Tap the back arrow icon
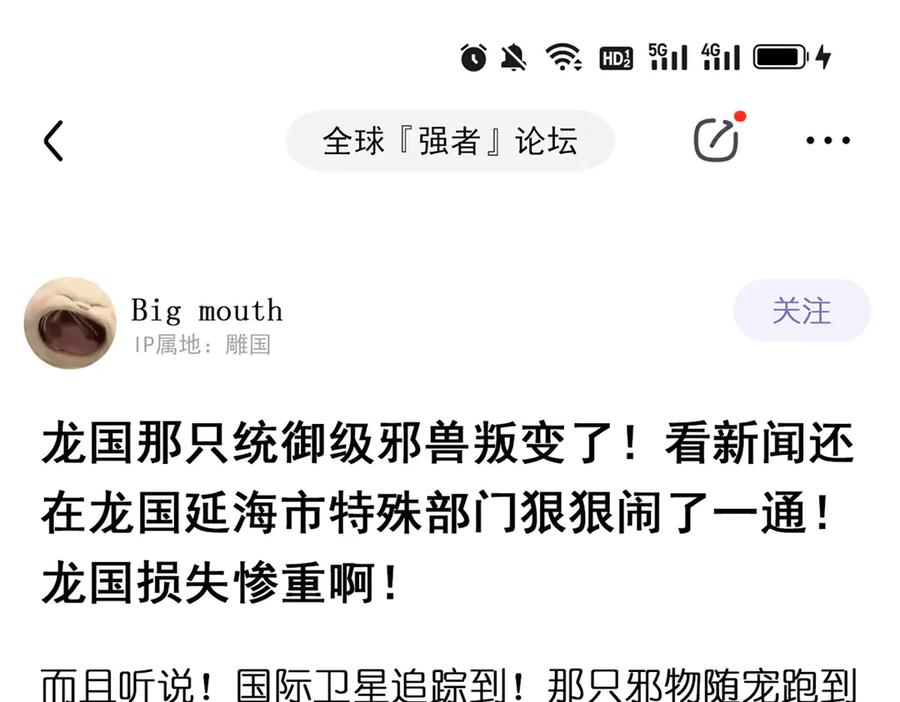This screenshot has width=900, height=702. pyautogui.click(x=53, y=141)
